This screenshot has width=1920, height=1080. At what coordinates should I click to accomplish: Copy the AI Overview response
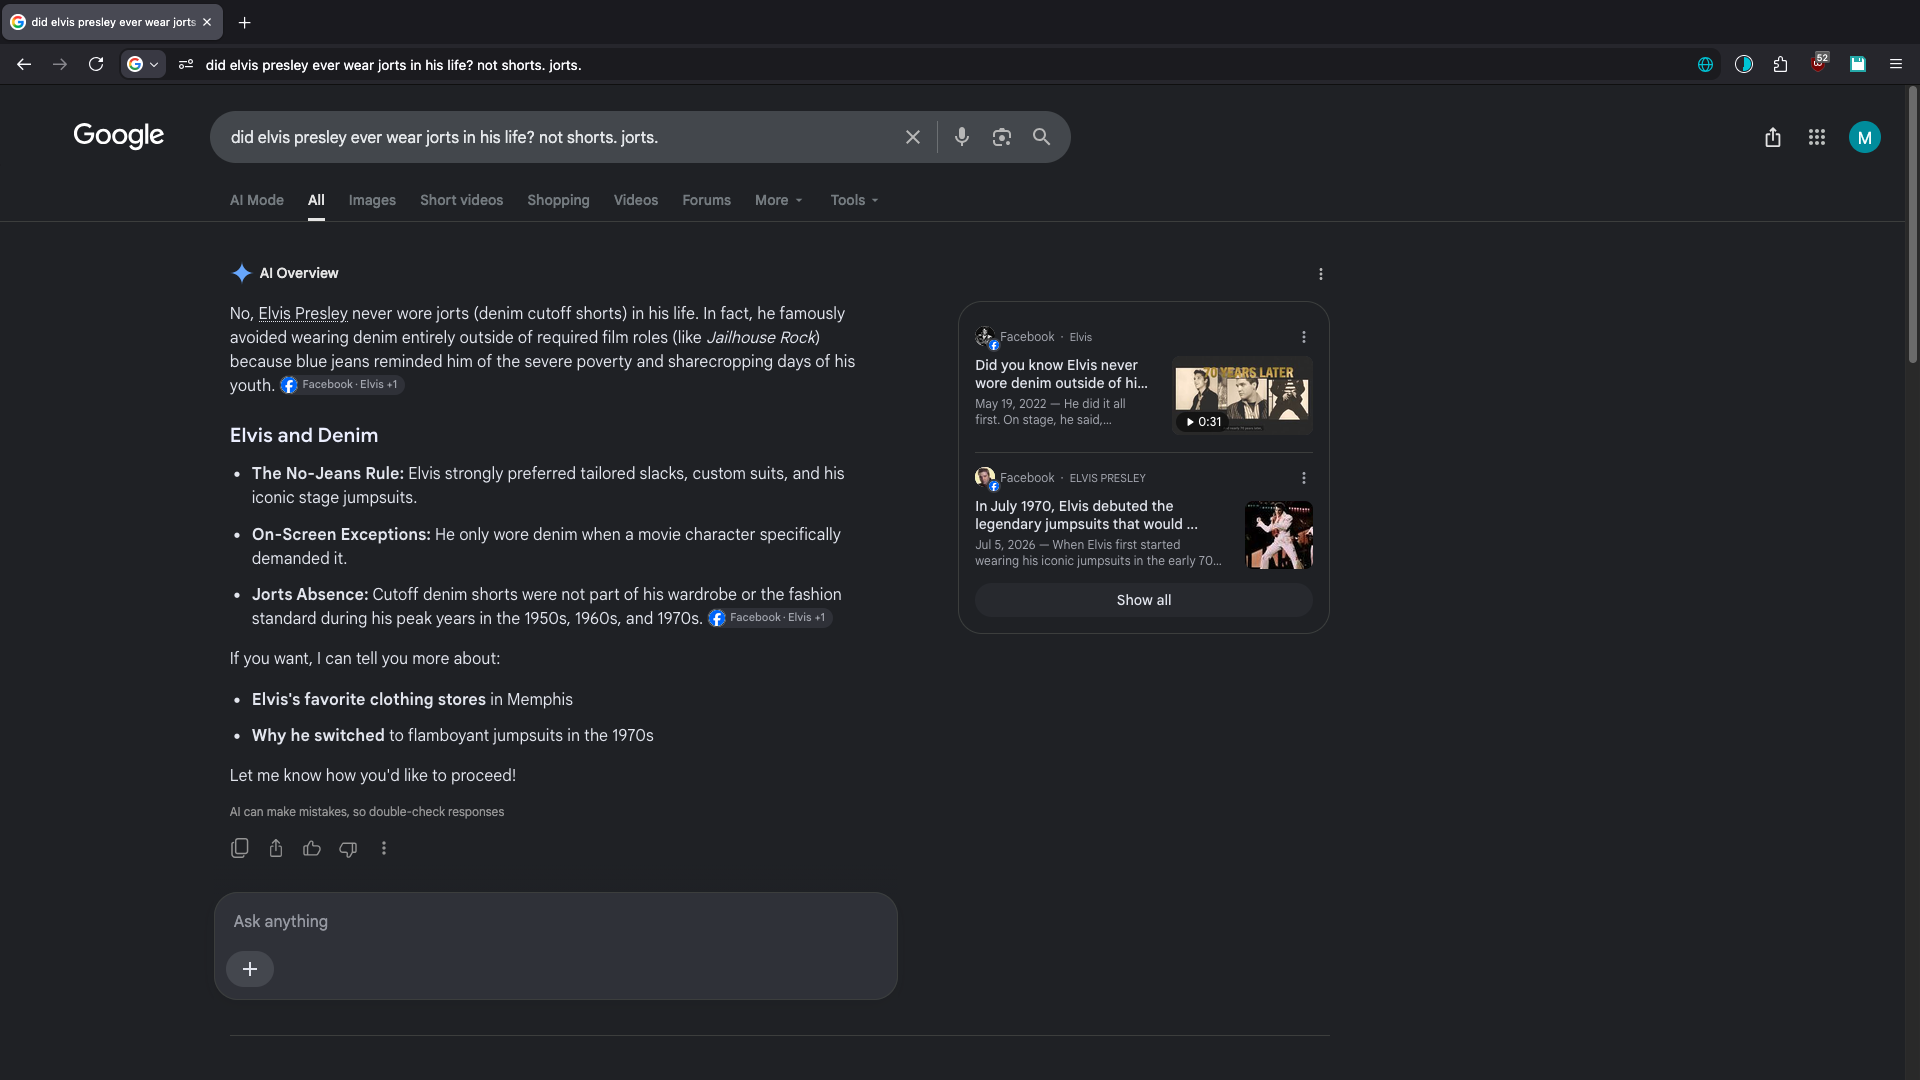tap(240, 848)
